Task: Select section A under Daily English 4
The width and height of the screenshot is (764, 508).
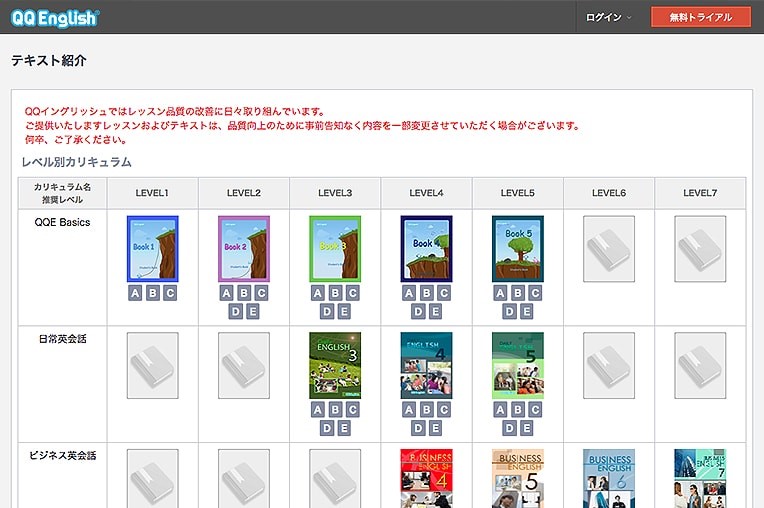Action: [409, 410]
